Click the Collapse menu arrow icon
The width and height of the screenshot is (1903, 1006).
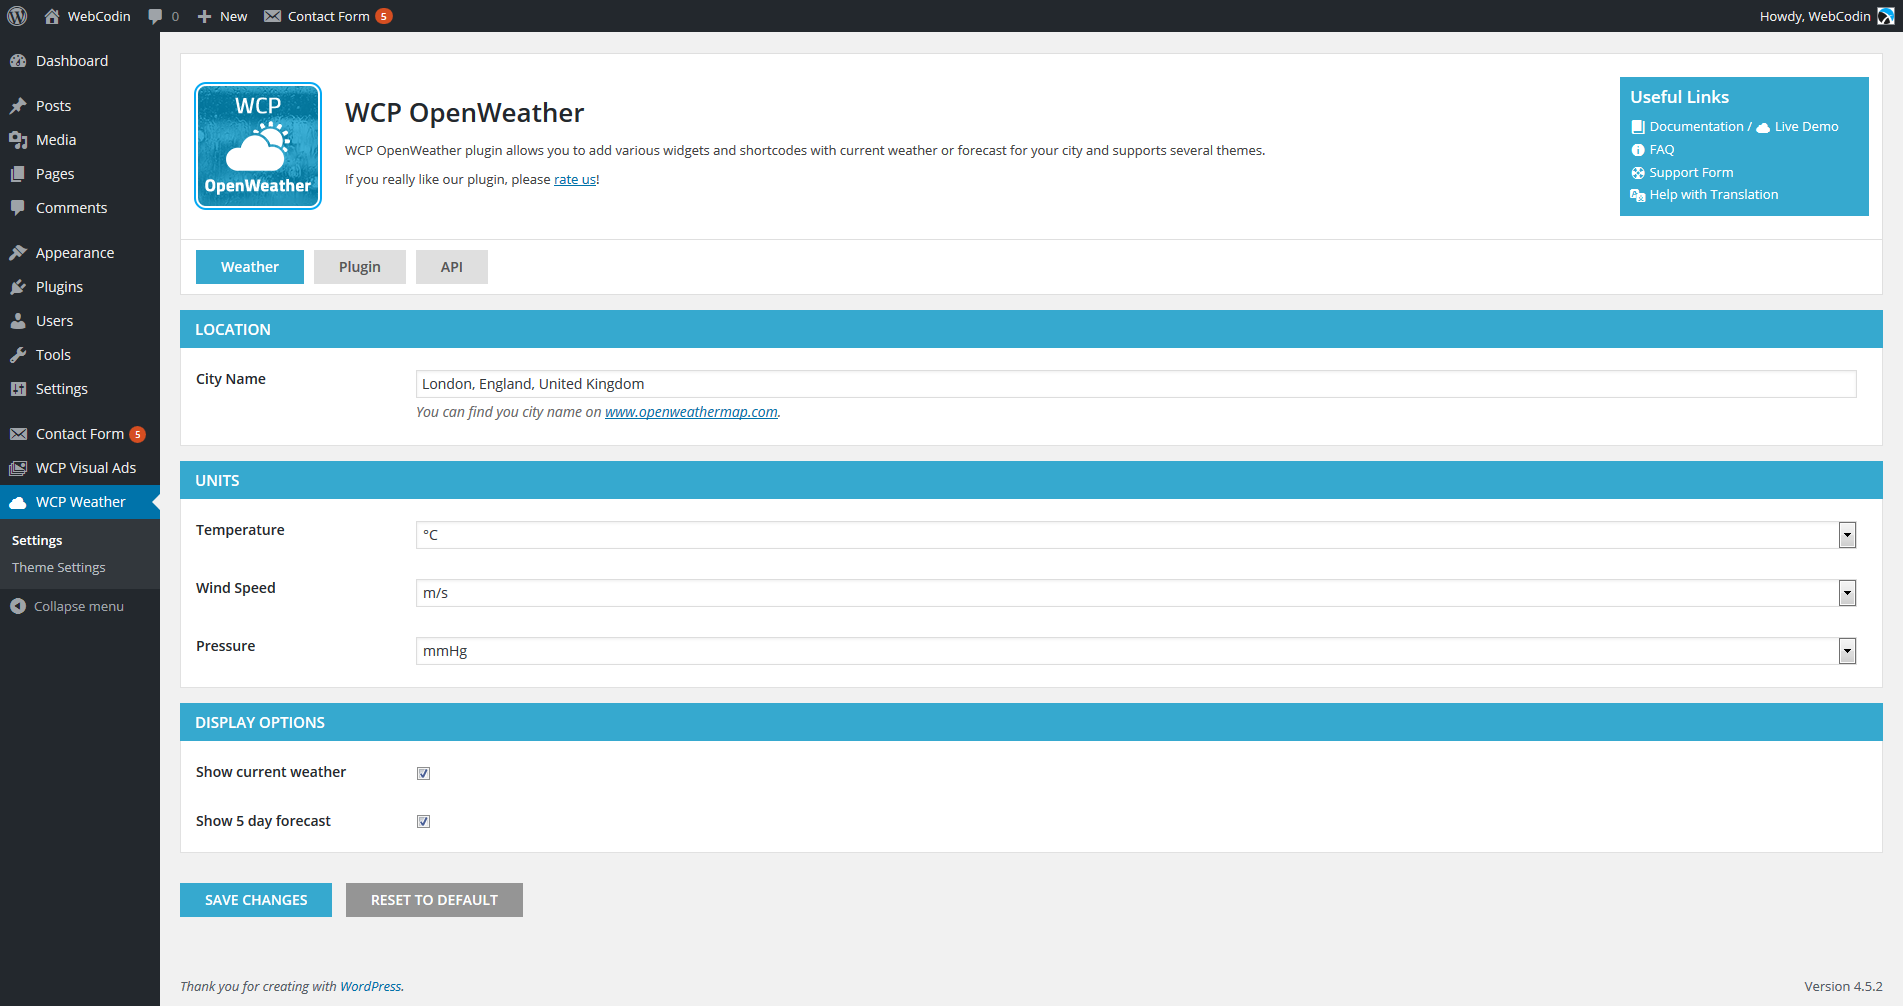pos(18,606)
